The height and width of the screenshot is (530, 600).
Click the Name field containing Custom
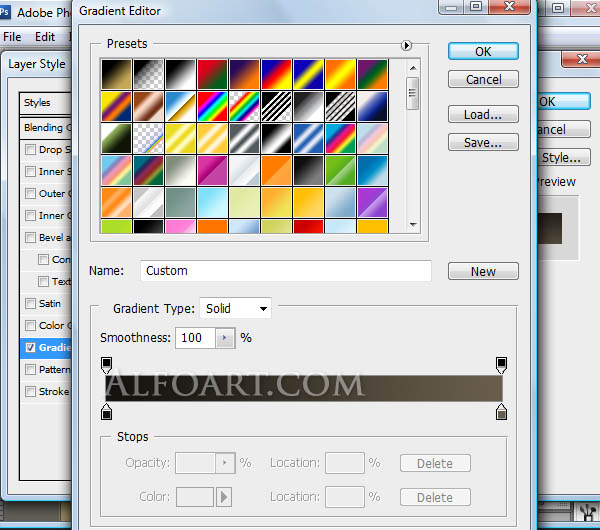[x=286, y=271]
